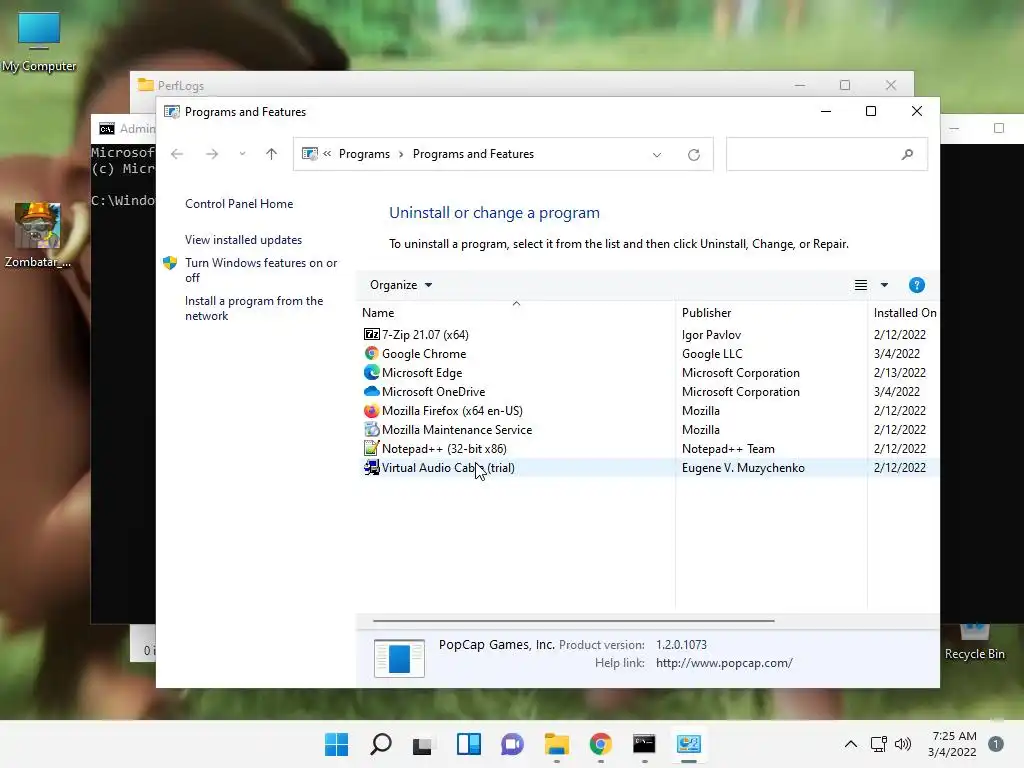Image resolution: width=1024 pixels, height=768 pixels.
Task: Expand the address bar double chevron
Action: (x=327, y=153)
